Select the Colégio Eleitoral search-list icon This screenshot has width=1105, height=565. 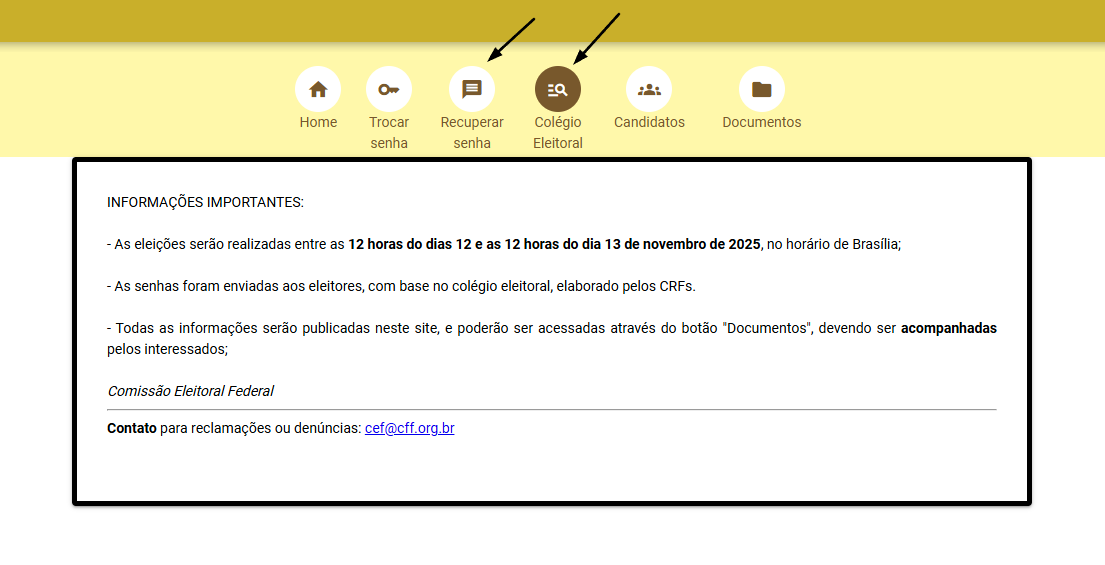[x=558, y=89]
